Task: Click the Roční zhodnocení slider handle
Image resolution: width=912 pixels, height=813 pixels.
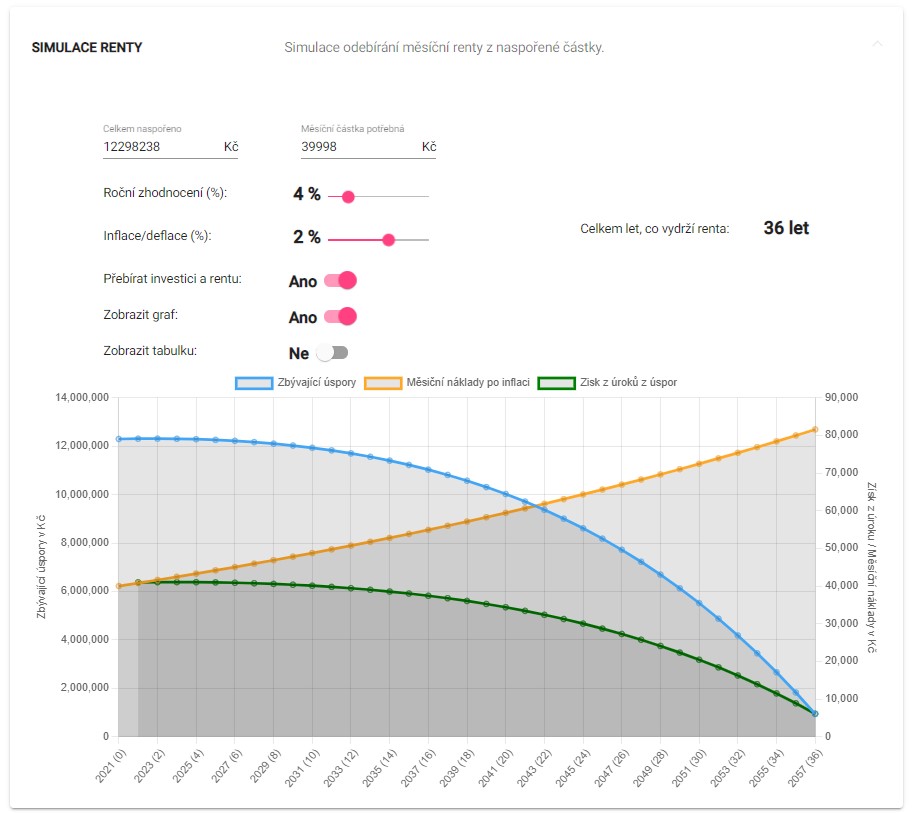Action: (348, 197)
